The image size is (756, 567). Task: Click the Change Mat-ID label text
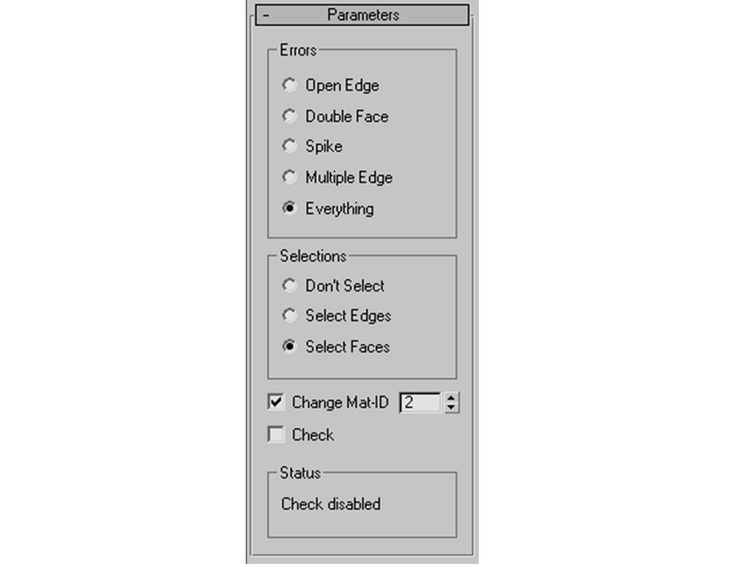tap(340, 403)
